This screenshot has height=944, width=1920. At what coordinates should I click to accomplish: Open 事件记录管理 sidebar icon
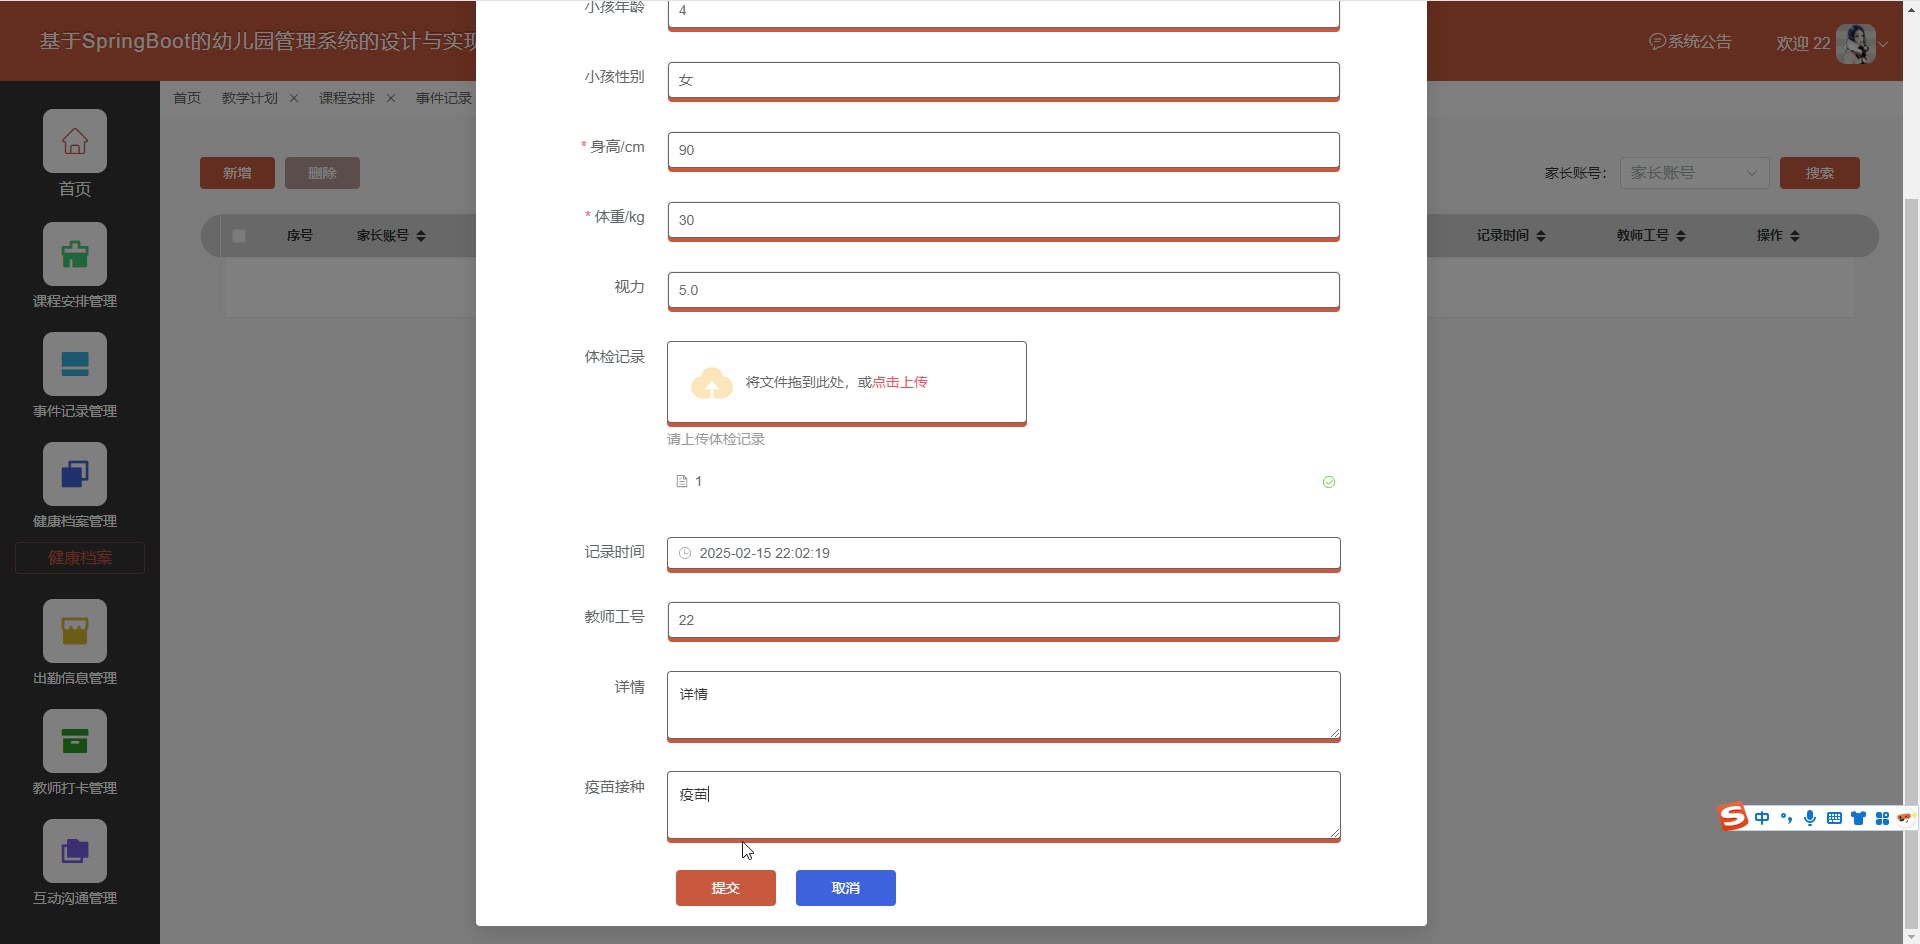75,364
